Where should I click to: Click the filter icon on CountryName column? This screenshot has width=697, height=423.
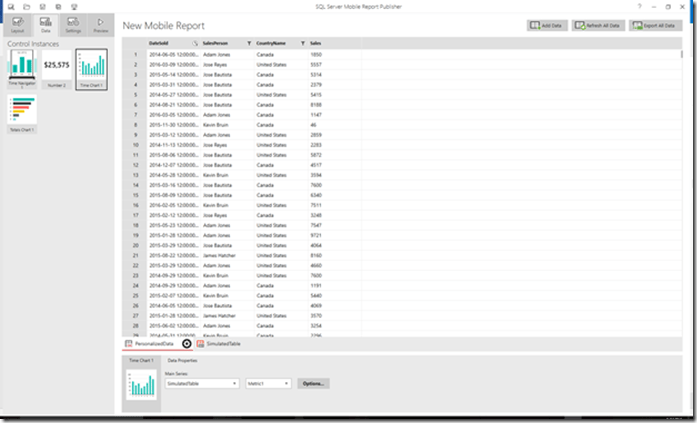point(302,43)
